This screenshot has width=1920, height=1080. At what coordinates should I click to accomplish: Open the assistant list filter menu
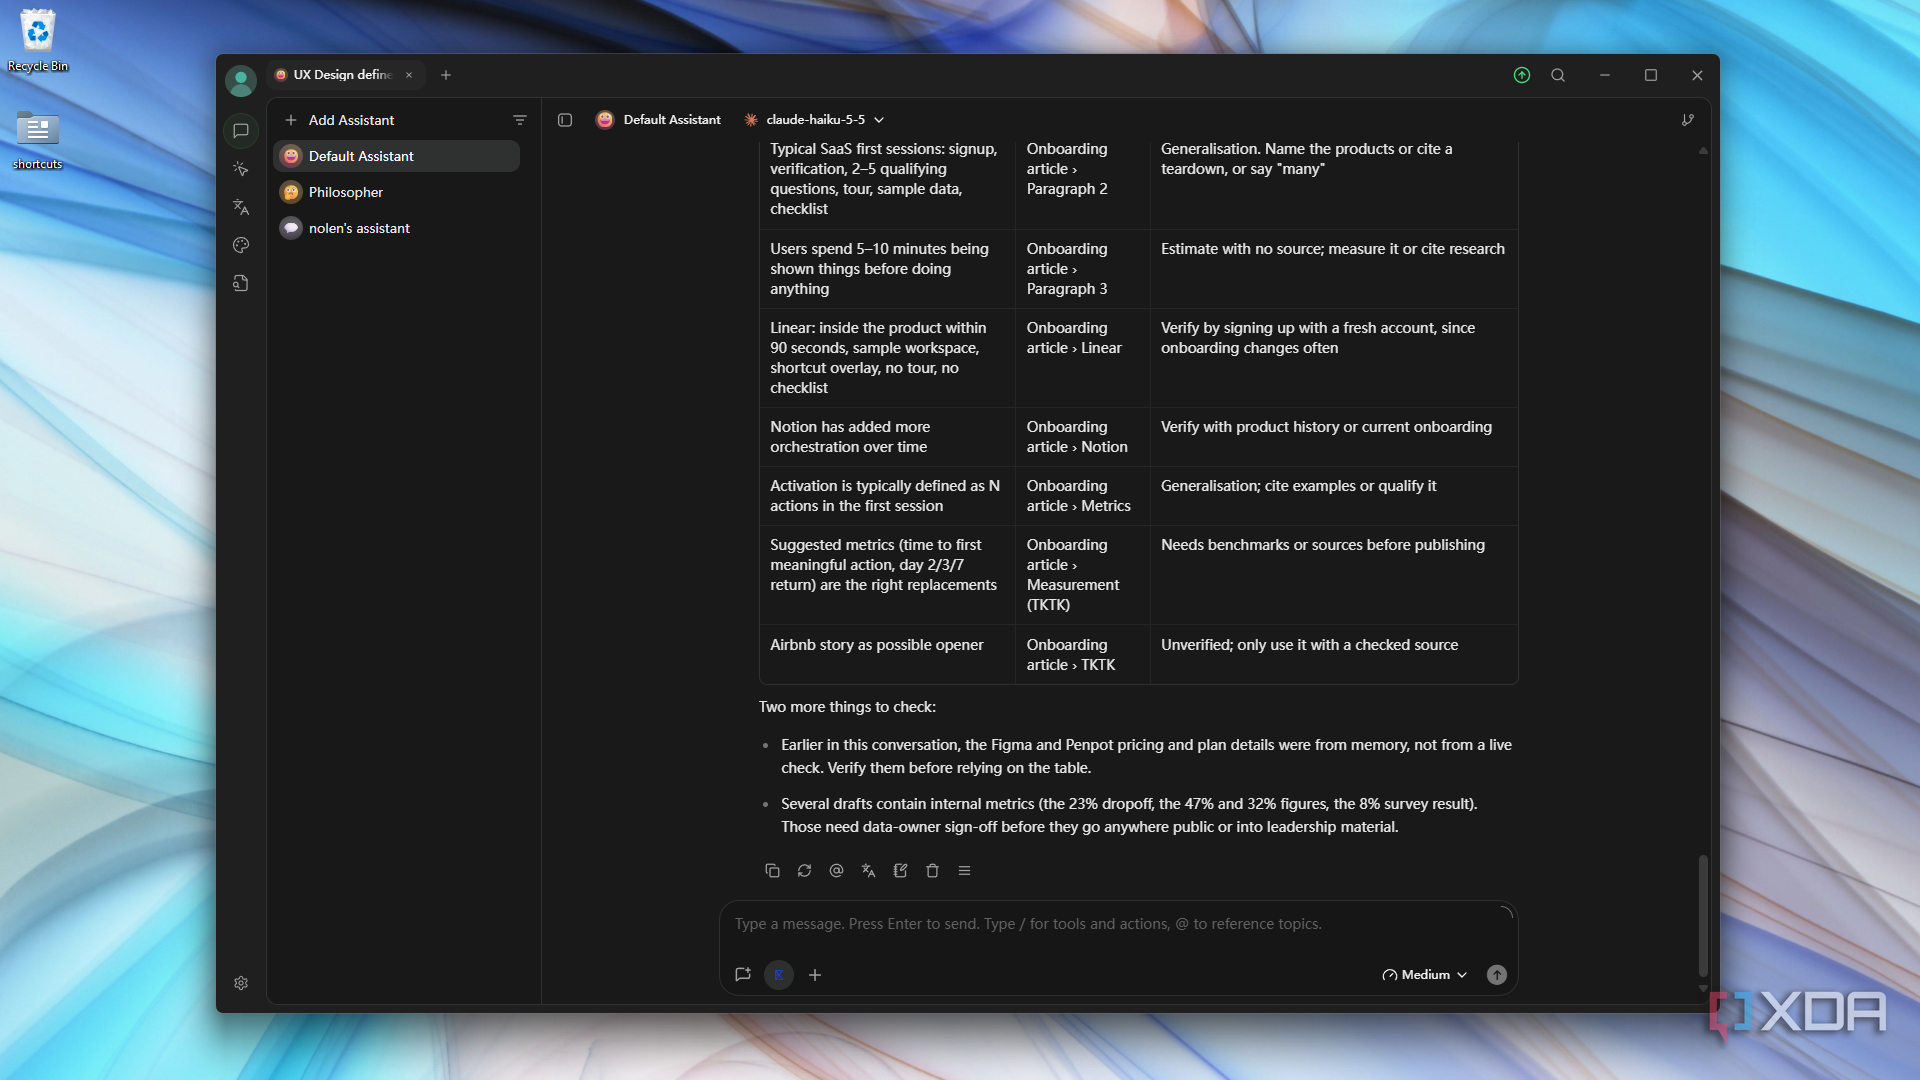coord(520,120)
